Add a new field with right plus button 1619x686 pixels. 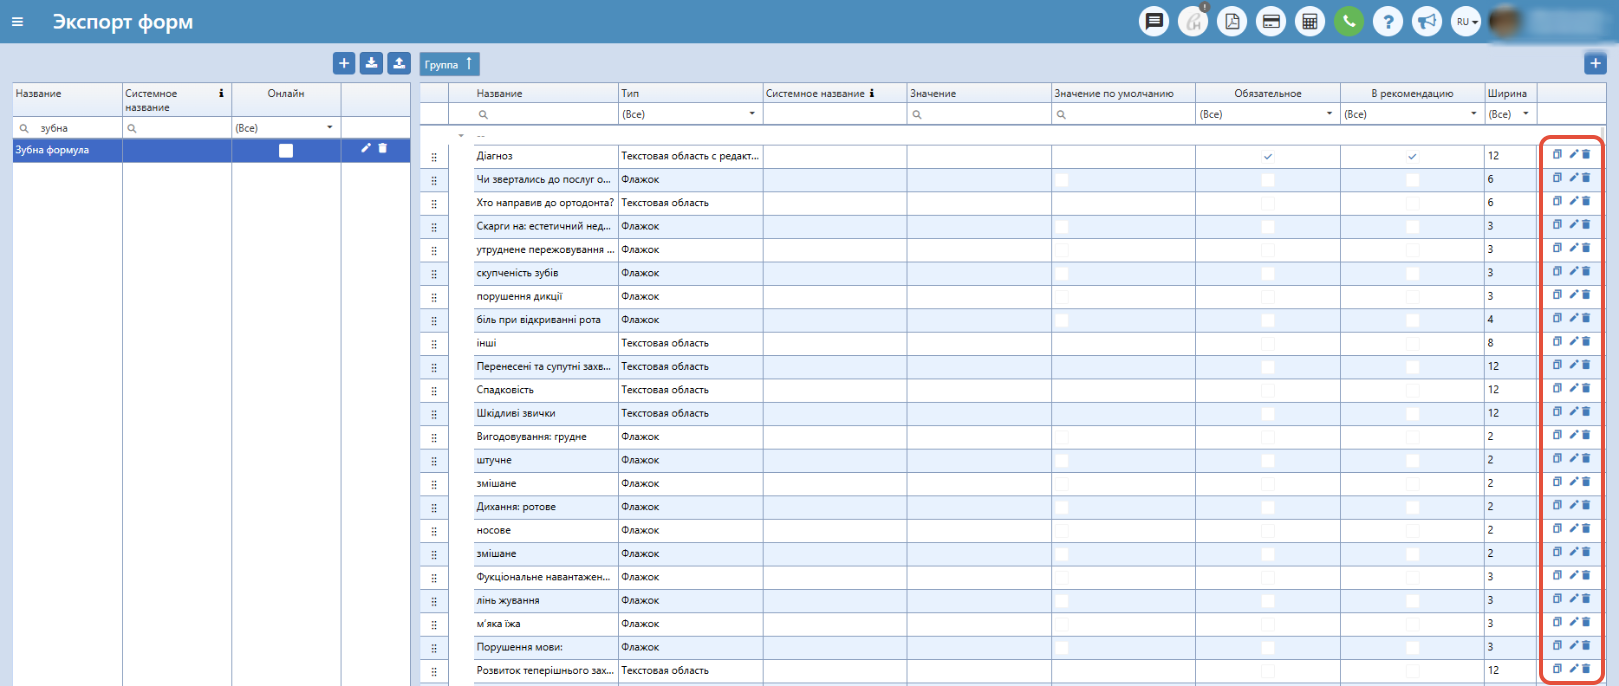click(1595, 63)
